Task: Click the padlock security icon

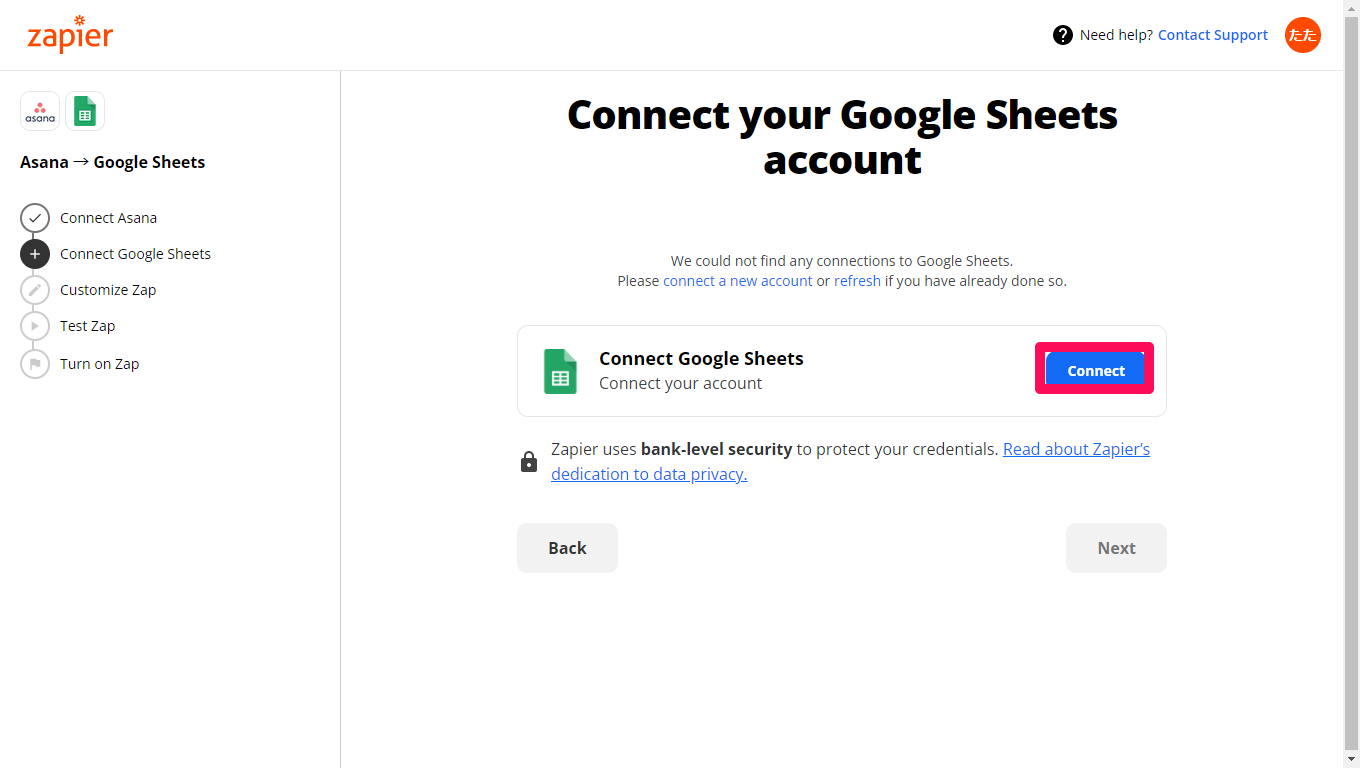Action: 529,461
